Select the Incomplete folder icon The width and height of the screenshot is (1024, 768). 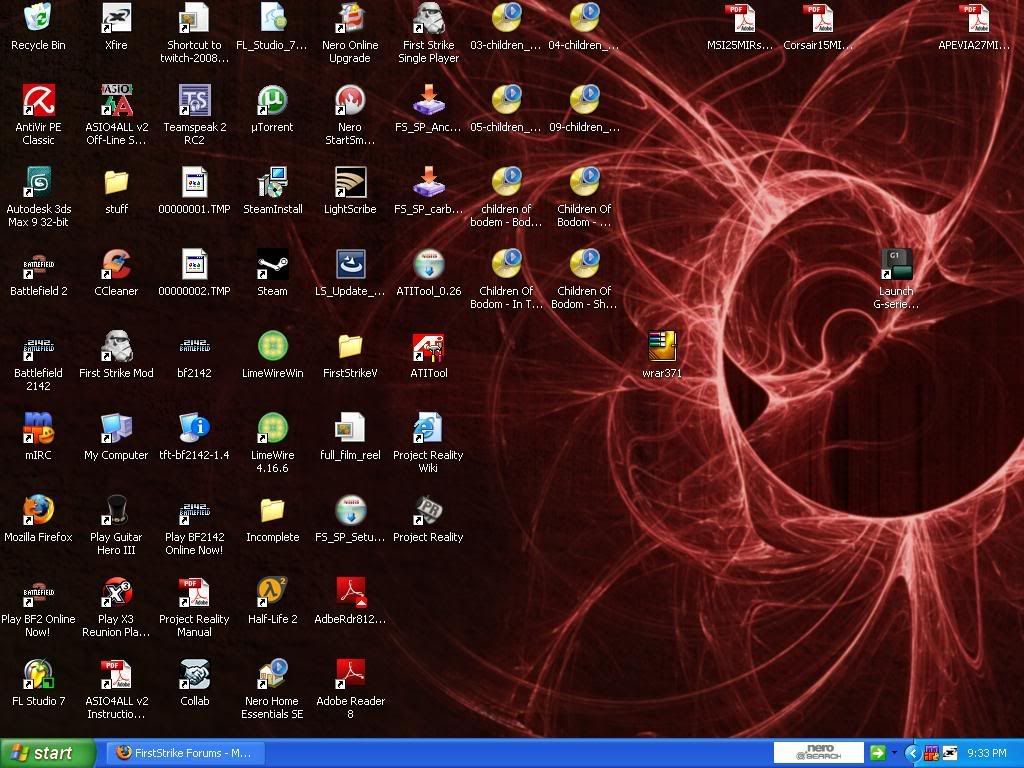(x=272, y=509)
